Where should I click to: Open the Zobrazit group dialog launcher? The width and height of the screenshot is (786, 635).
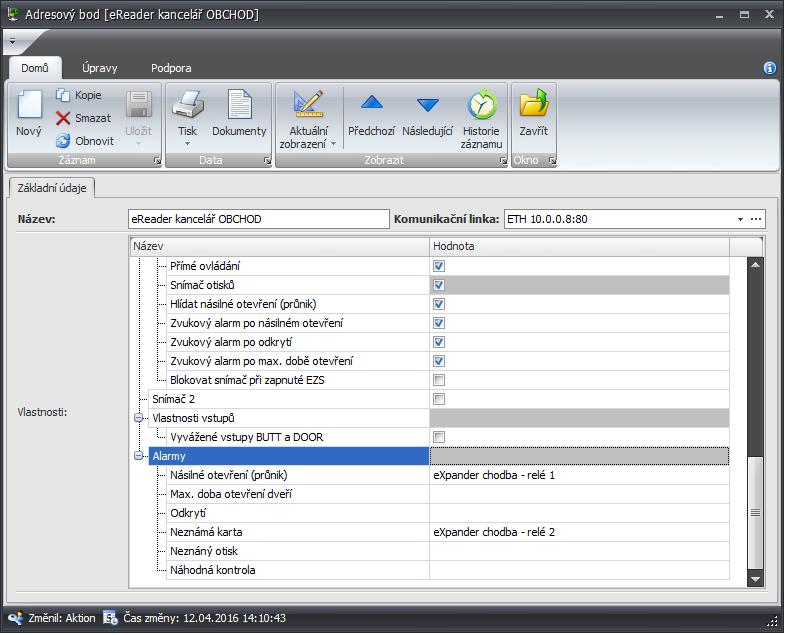[503, 160]
